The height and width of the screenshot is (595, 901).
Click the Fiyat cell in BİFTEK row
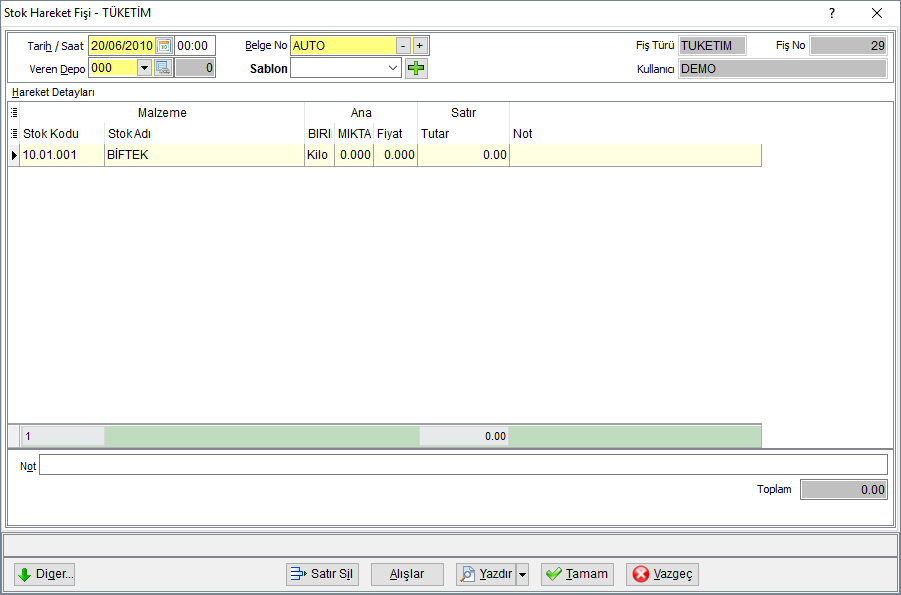tap(395, 155)
